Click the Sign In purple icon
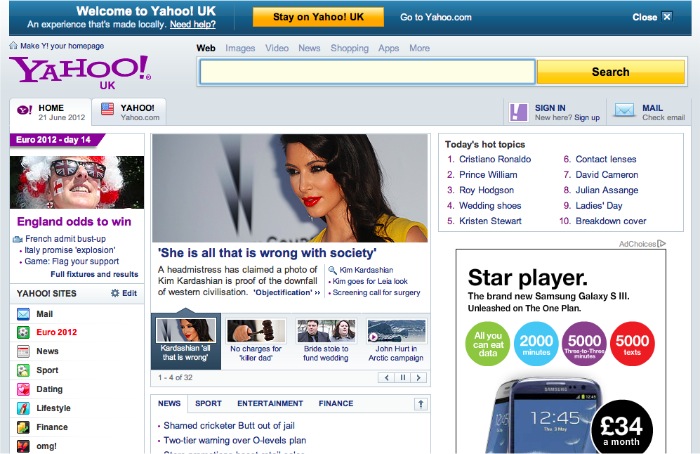Image resolution: width=700 pixels, height=454 pixels. pyautogui.click(x=517, y=112)
